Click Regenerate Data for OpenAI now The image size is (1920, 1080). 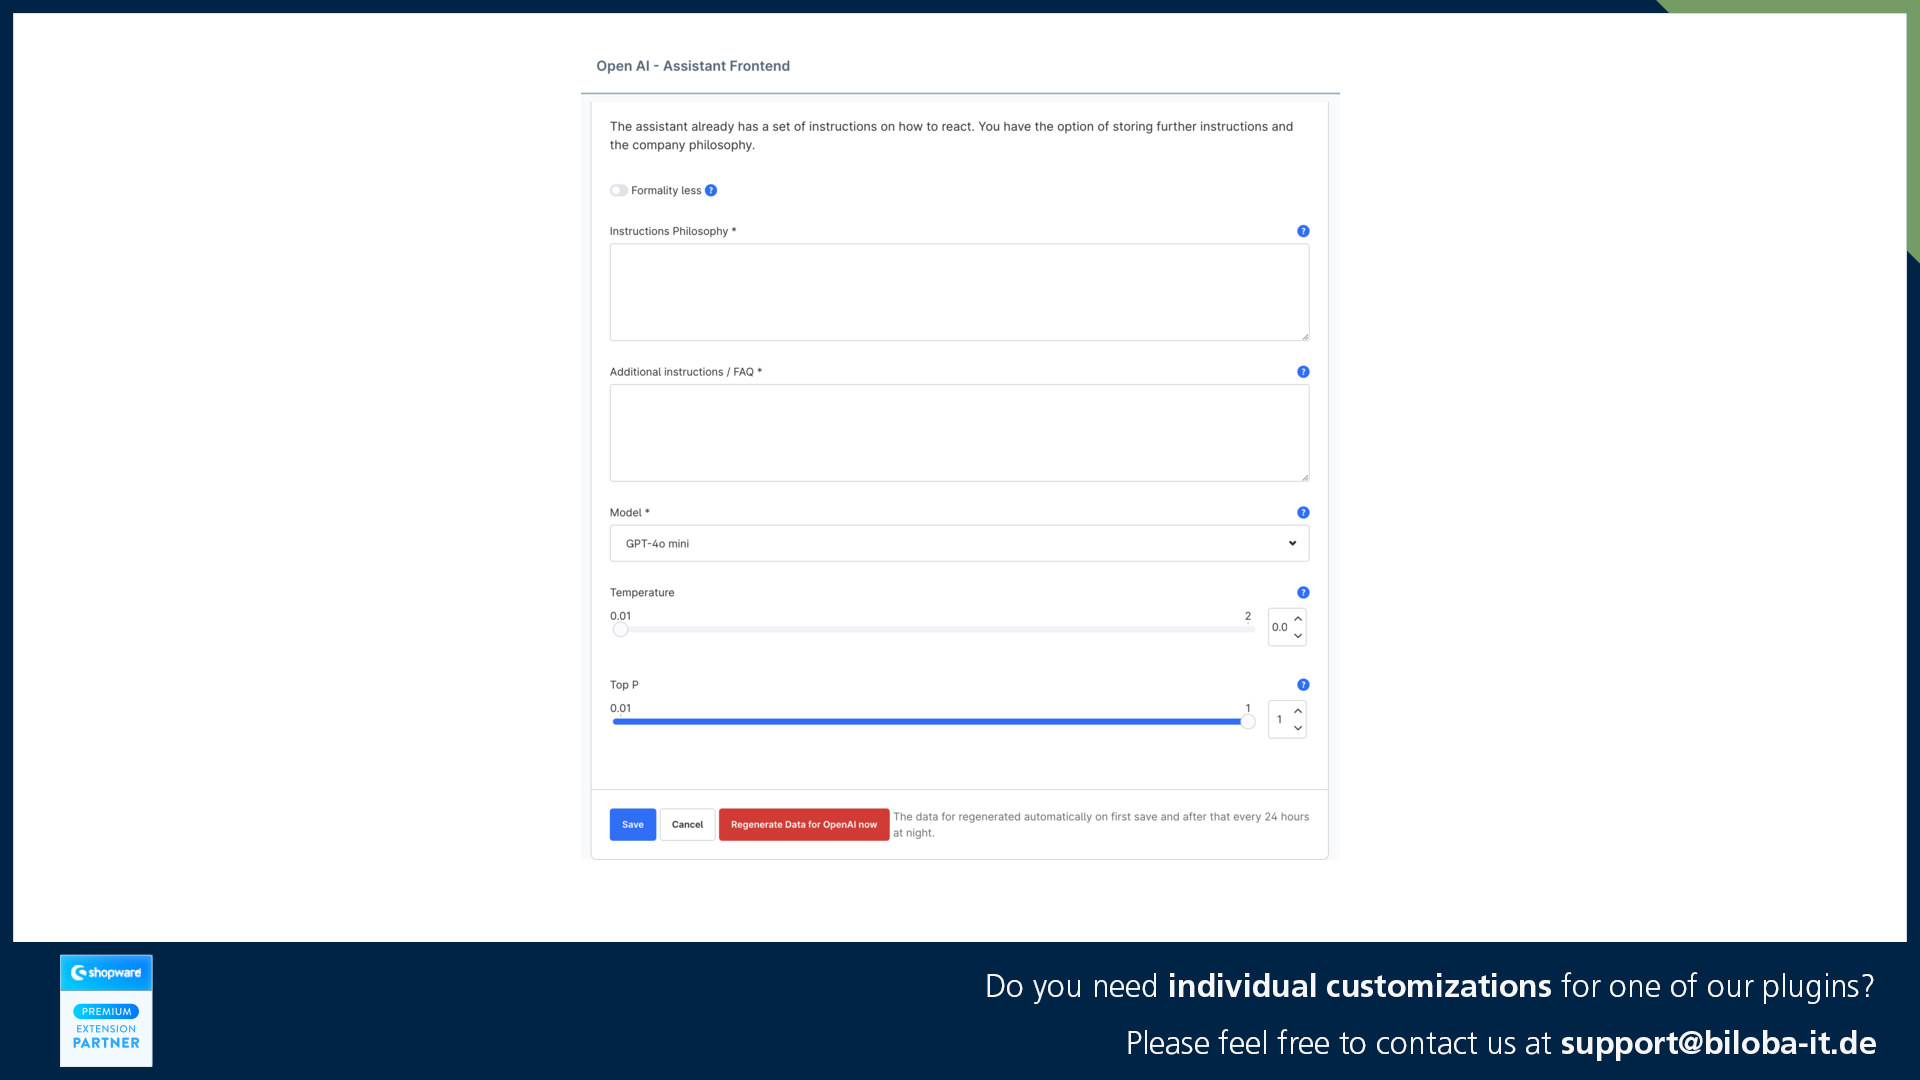coord(804,824)
